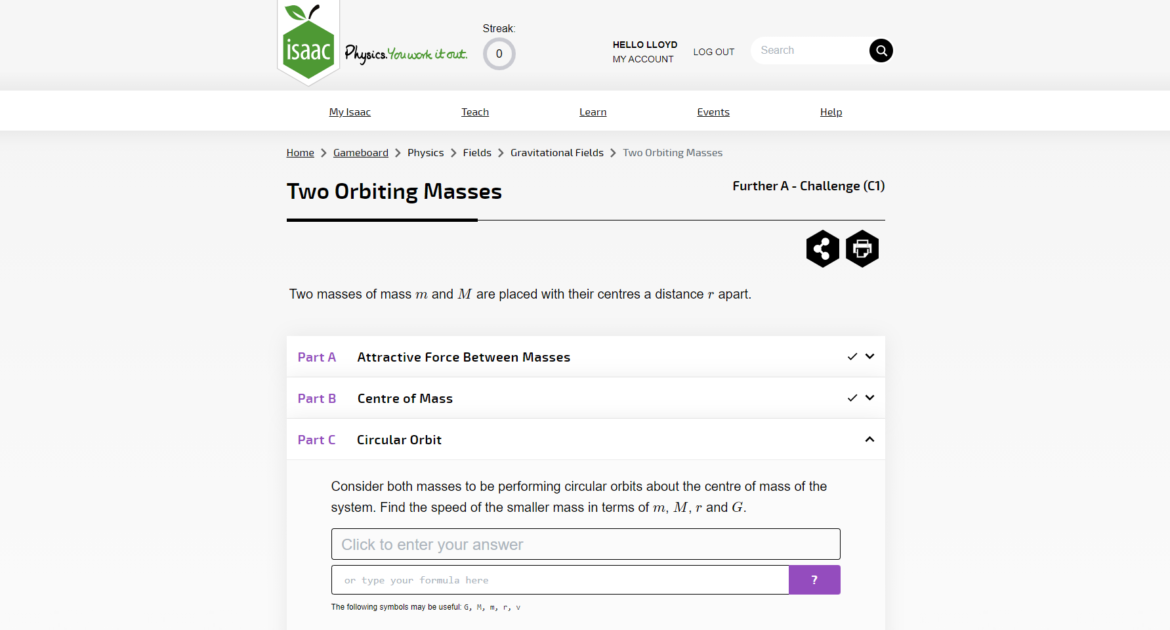Focus the 'type your formula here' field
Image resolution: width=1170 pixels, height=630 pixels.
(x=560, y=580)
